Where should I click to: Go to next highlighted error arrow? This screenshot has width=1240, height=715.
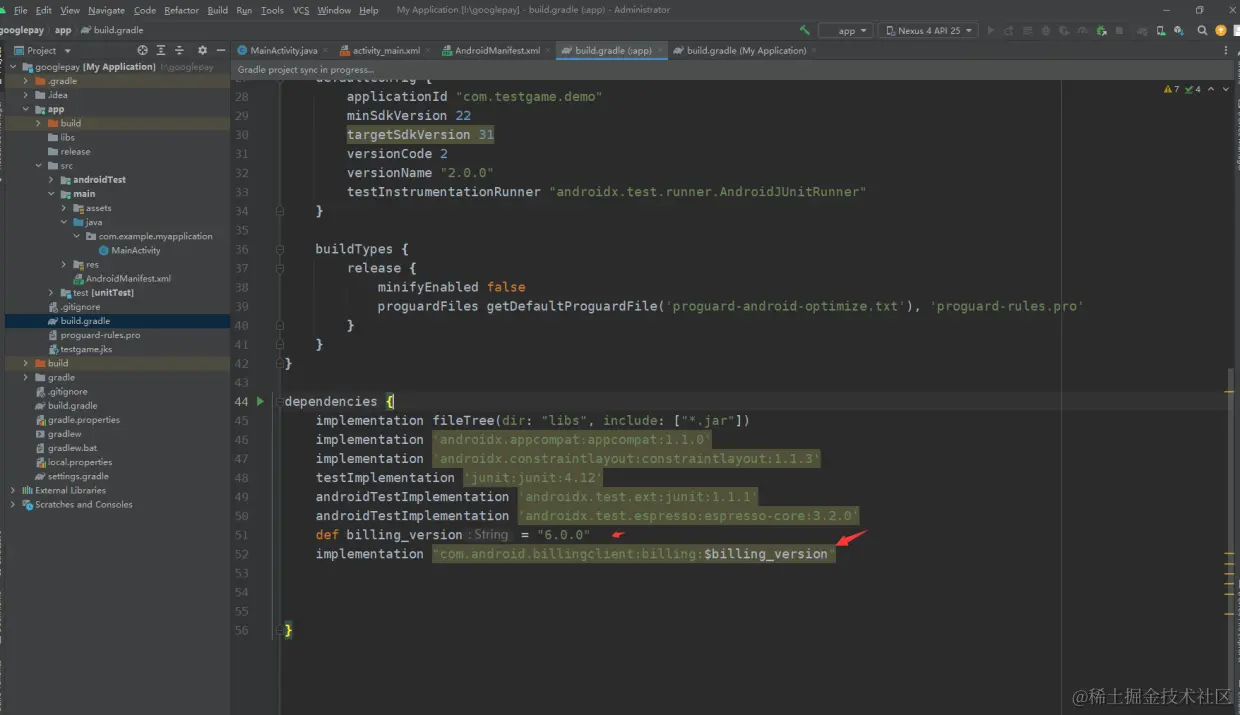[x=1227, y=89]
